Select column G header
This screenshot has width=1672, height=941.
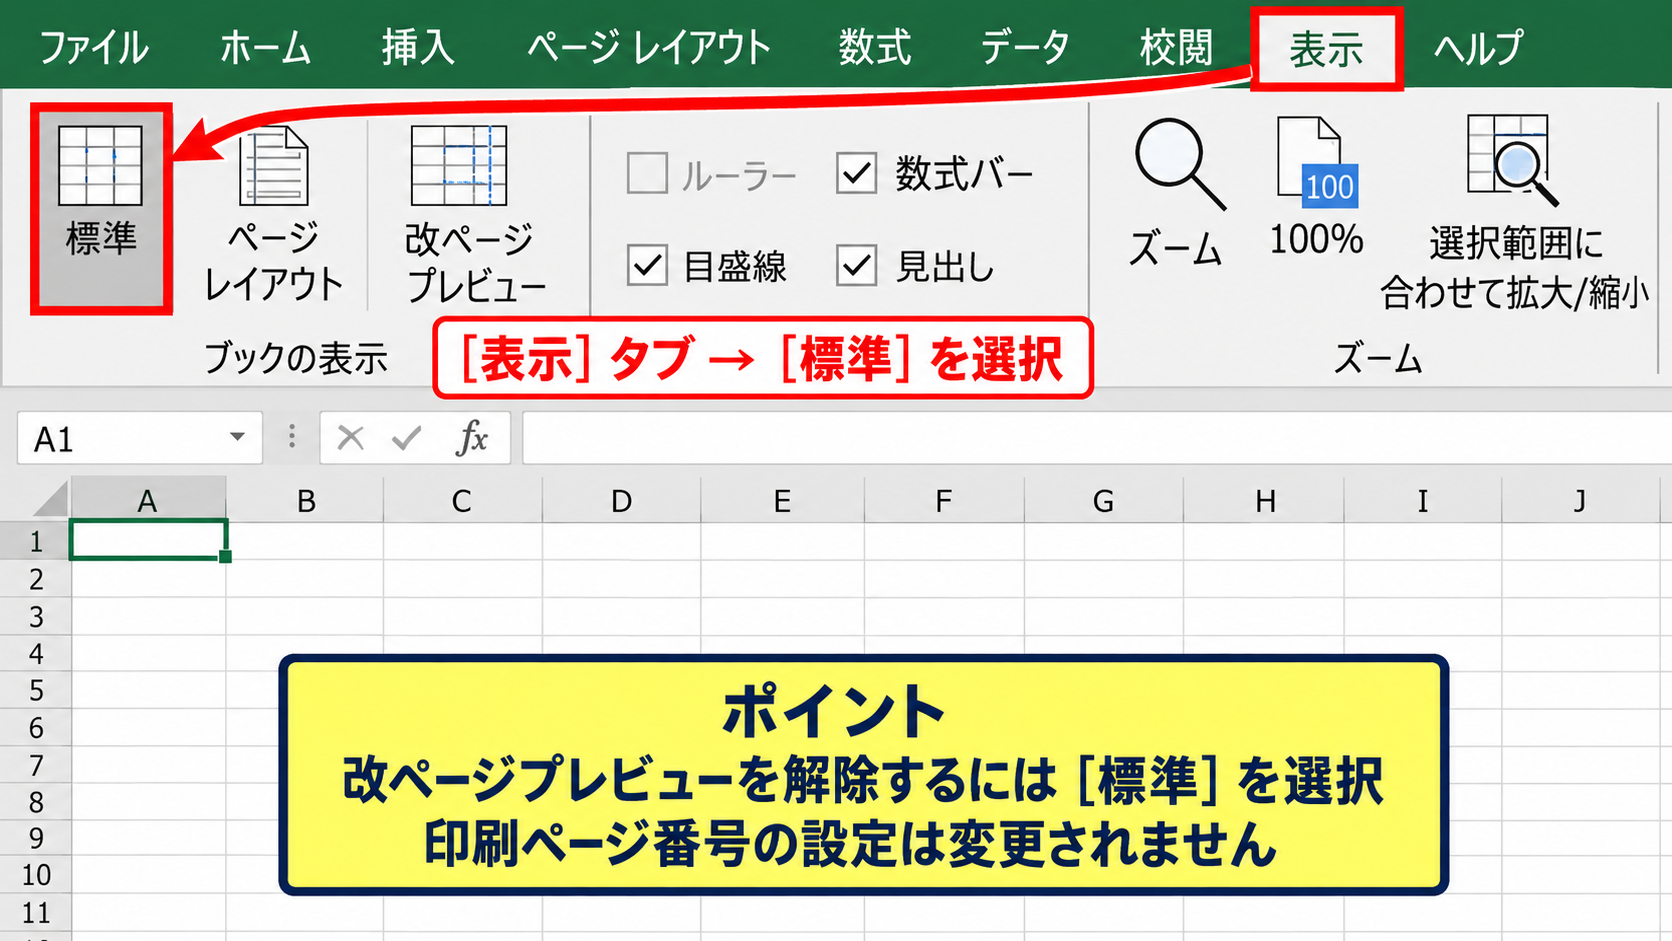(x=1103, y=500)
